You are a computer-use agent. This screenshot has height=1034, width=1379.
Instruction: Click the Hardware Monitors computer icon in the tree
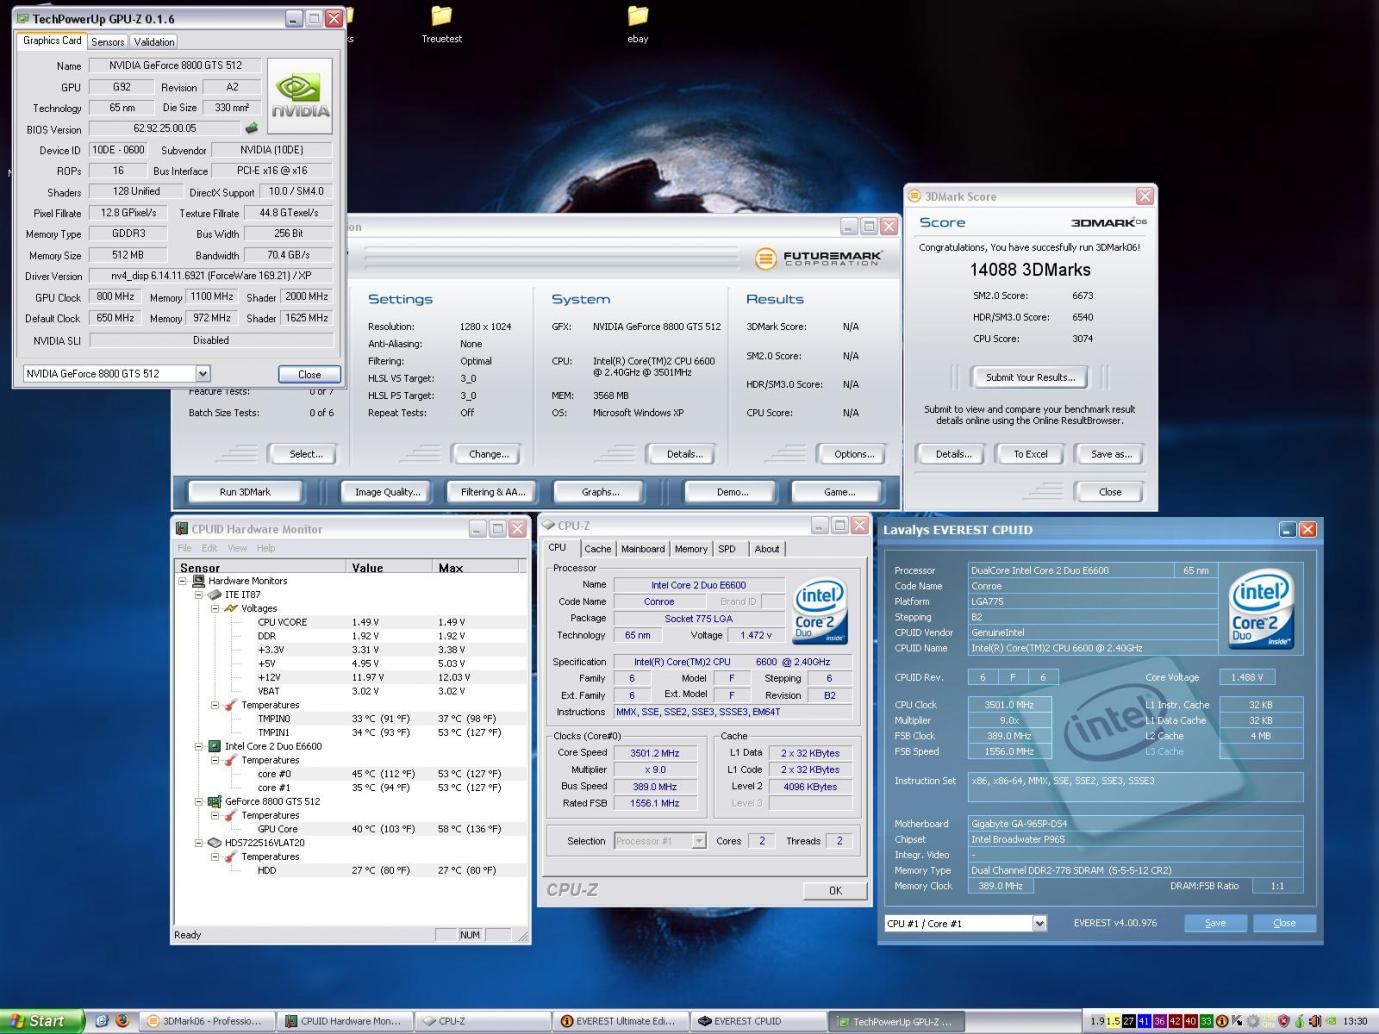point(198,581)
